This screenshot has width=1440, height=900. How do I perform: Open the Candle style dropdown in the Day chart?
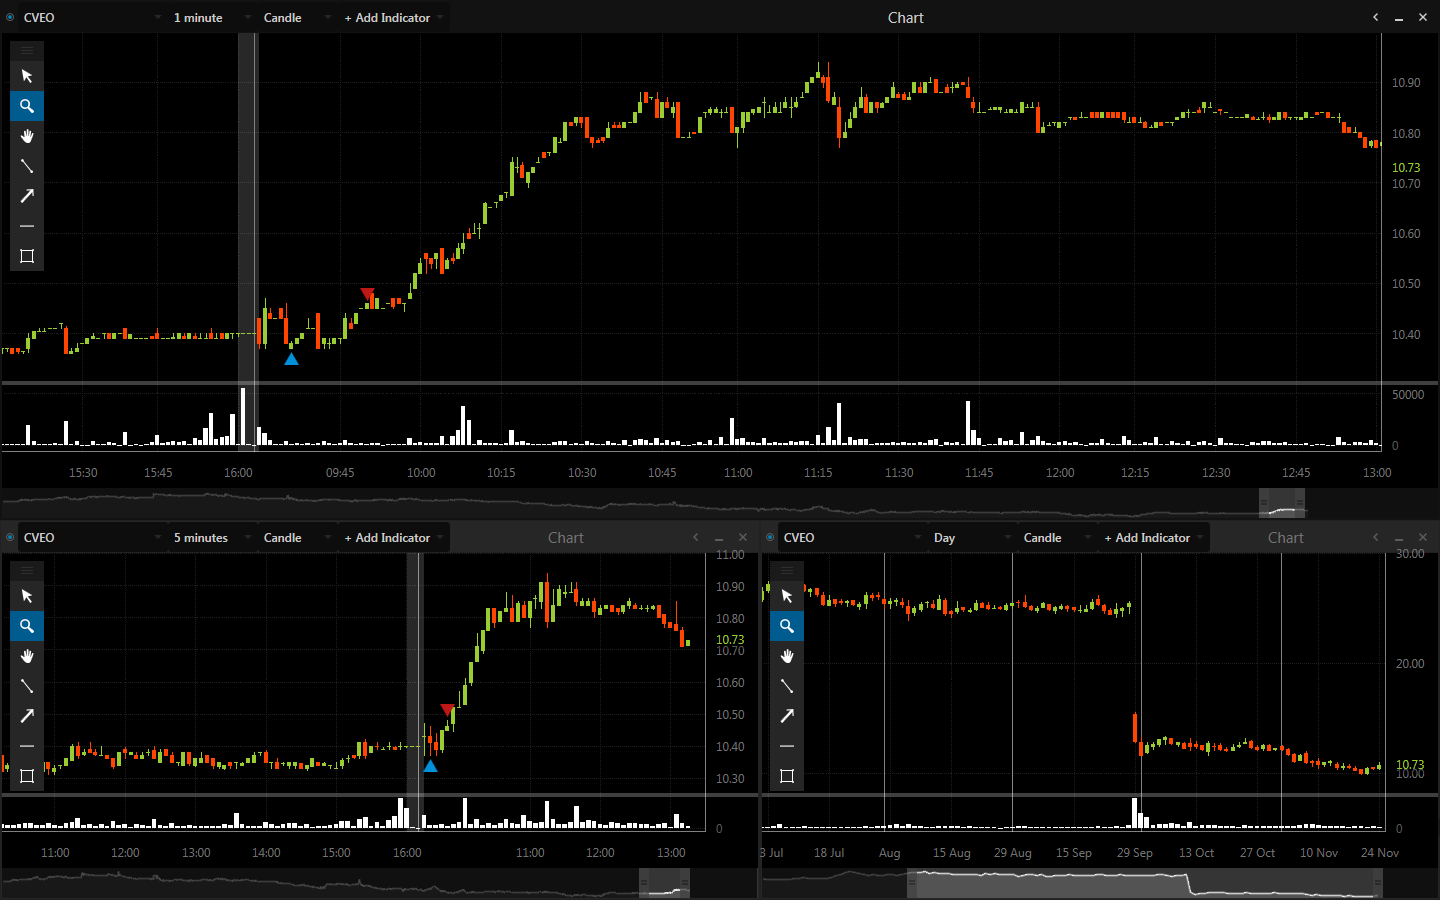pyautogui.click(x=1056, y=538)
